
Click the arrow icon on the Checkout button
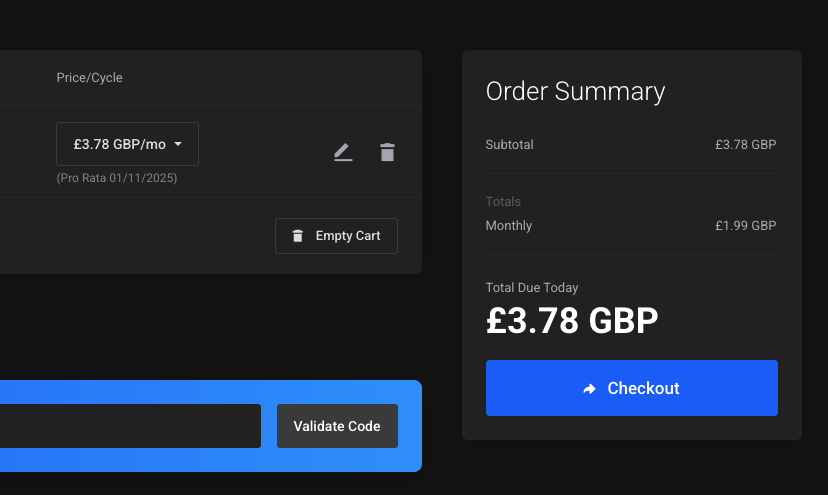coord(589,389)
